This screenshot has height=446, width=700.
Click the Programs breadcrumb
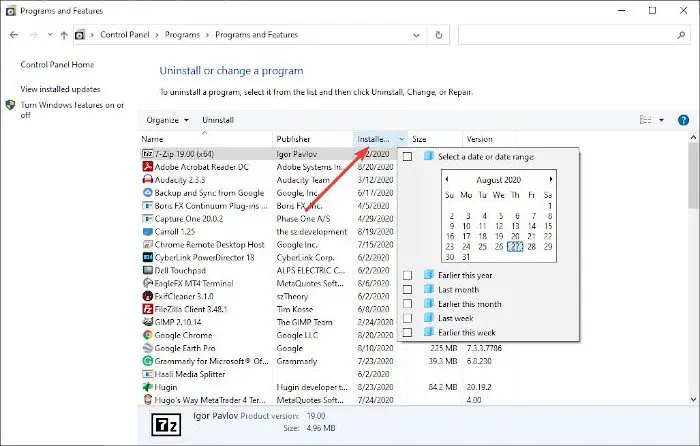182,35
